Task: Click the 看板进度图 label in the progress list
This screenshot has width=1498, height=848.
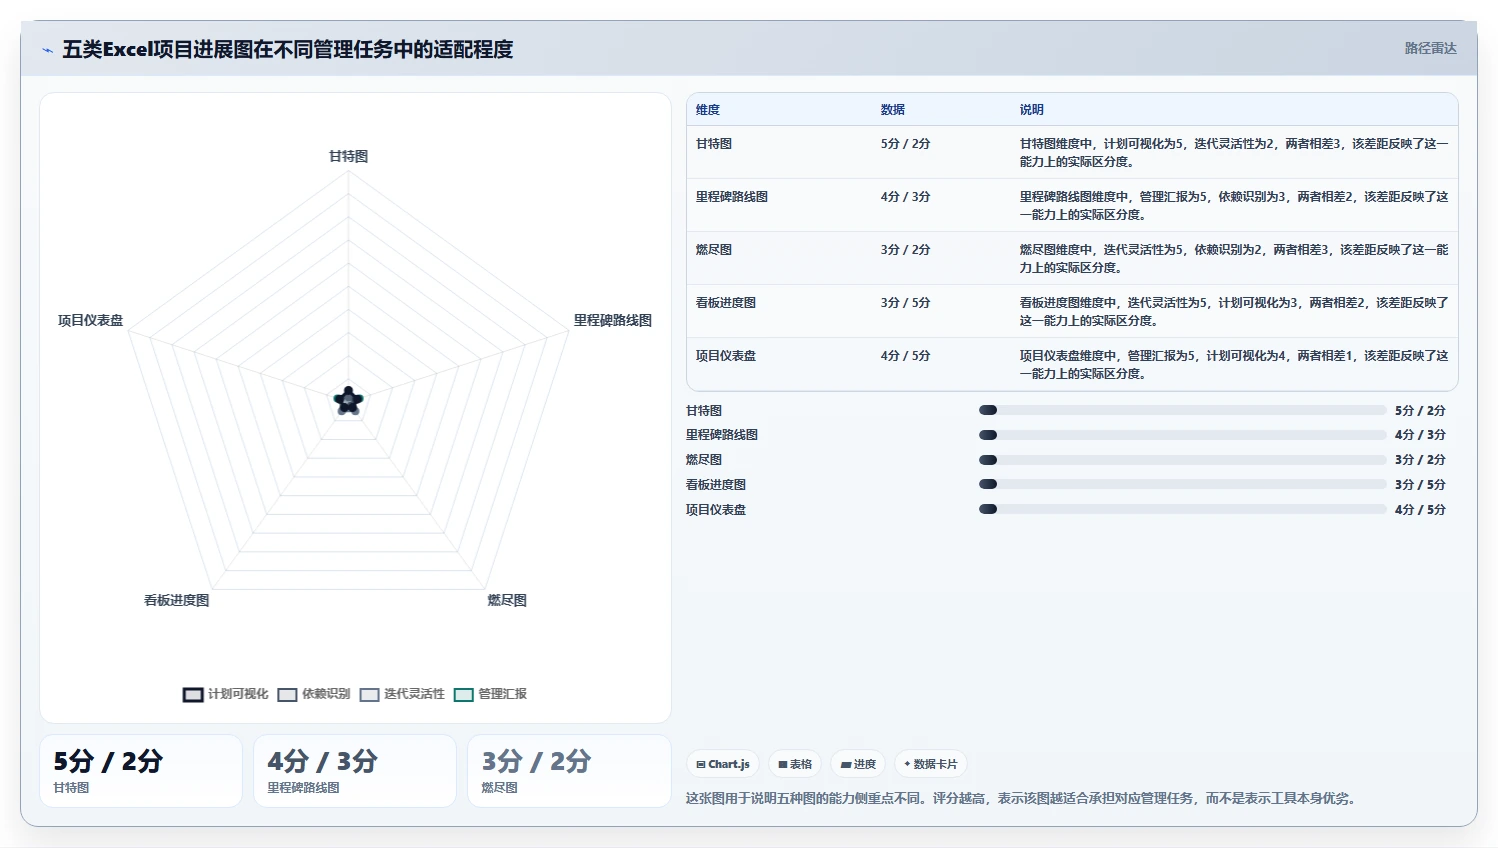Action: click(x=716, y=485)
